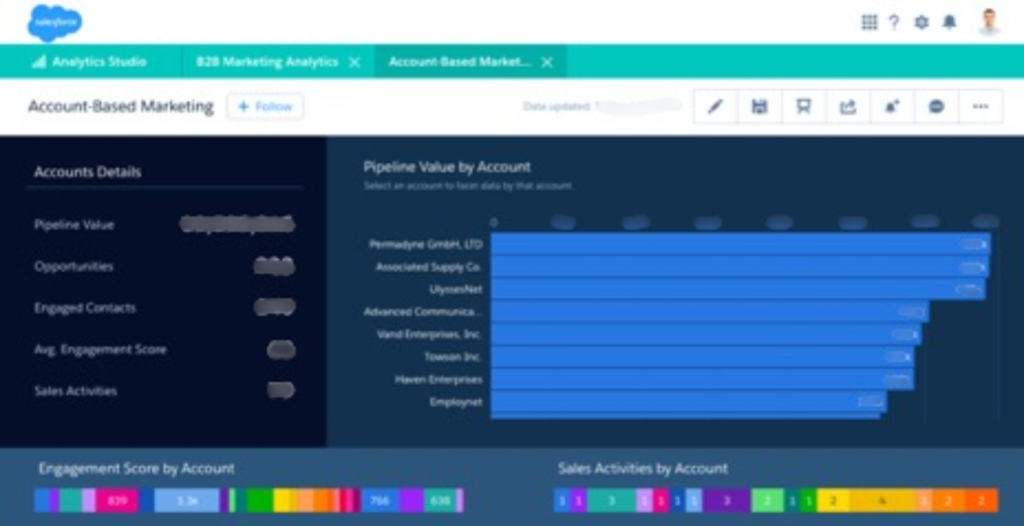This screenshot has height=526, width=1024.
Task: Click the Pipeline Value metric label
Action: 74,225
